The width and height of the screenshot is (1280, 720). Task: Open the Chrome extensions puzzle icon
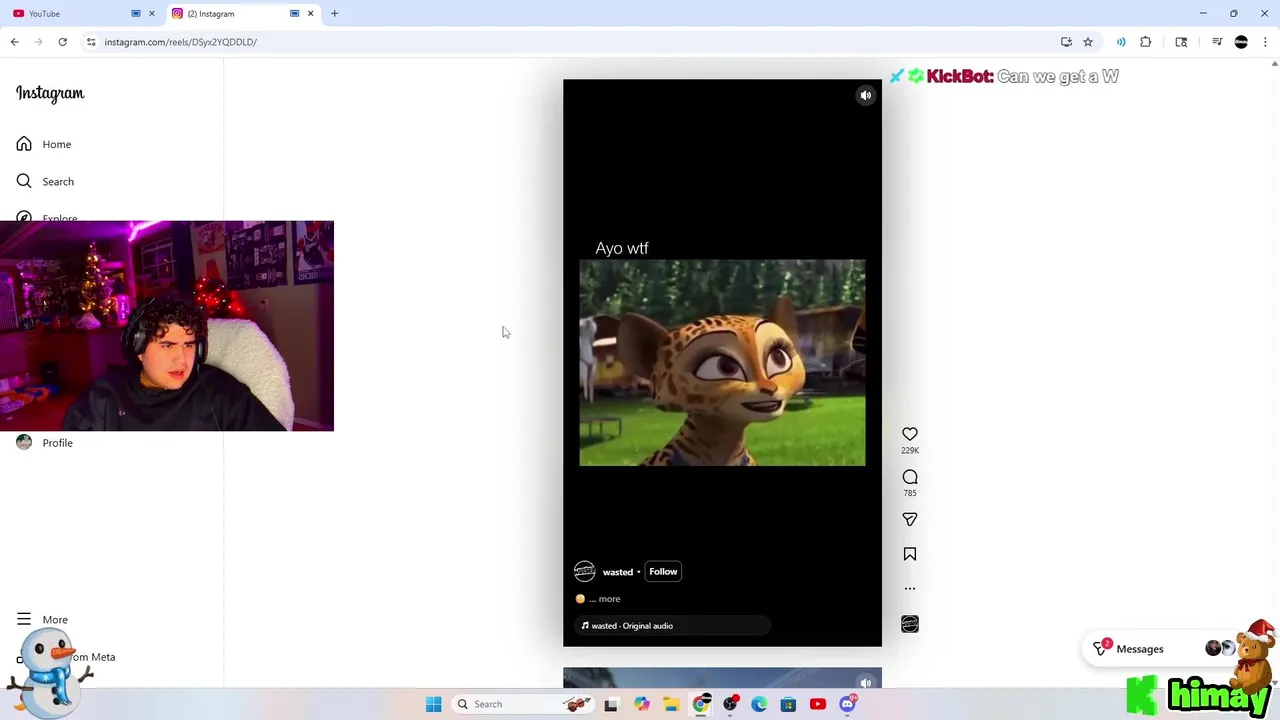coord(1146,42)
